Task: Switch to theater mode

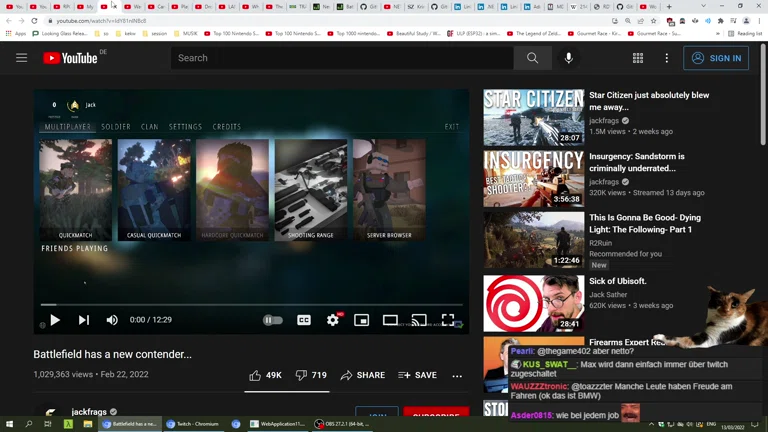Action: (x=390, y=320)
